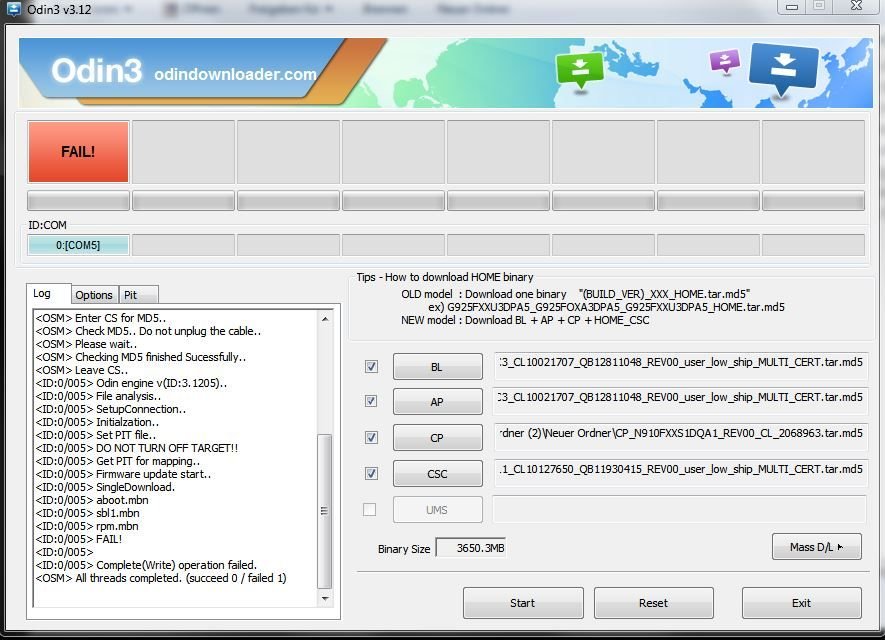The width and height of the screenshot is (885, 640).
Task: Click log line 'SetupConnection..'
Action: (111, 409)
